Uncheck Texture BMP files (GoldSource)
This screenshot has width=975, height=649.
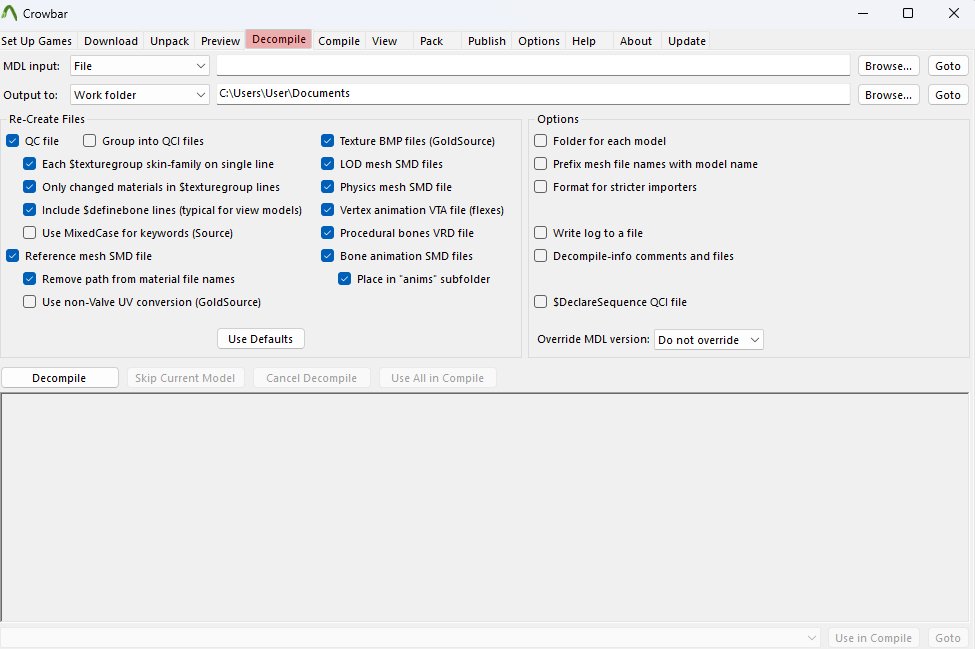(x=327, y=141)
